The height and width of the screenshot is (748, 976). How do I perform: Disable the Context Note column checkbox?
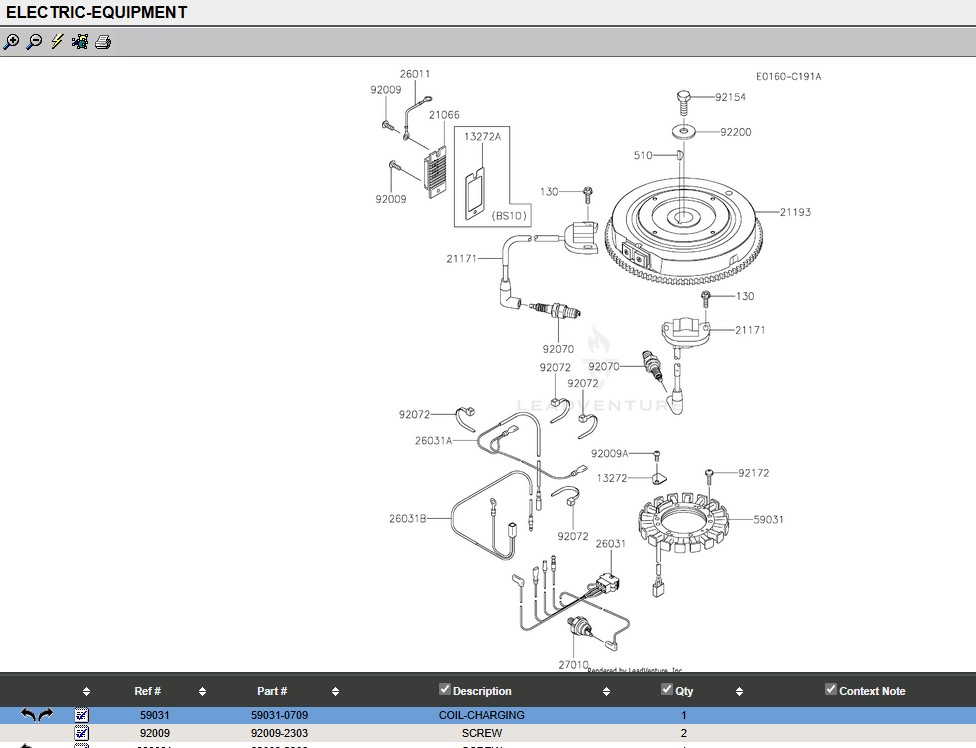click(831, 689)
